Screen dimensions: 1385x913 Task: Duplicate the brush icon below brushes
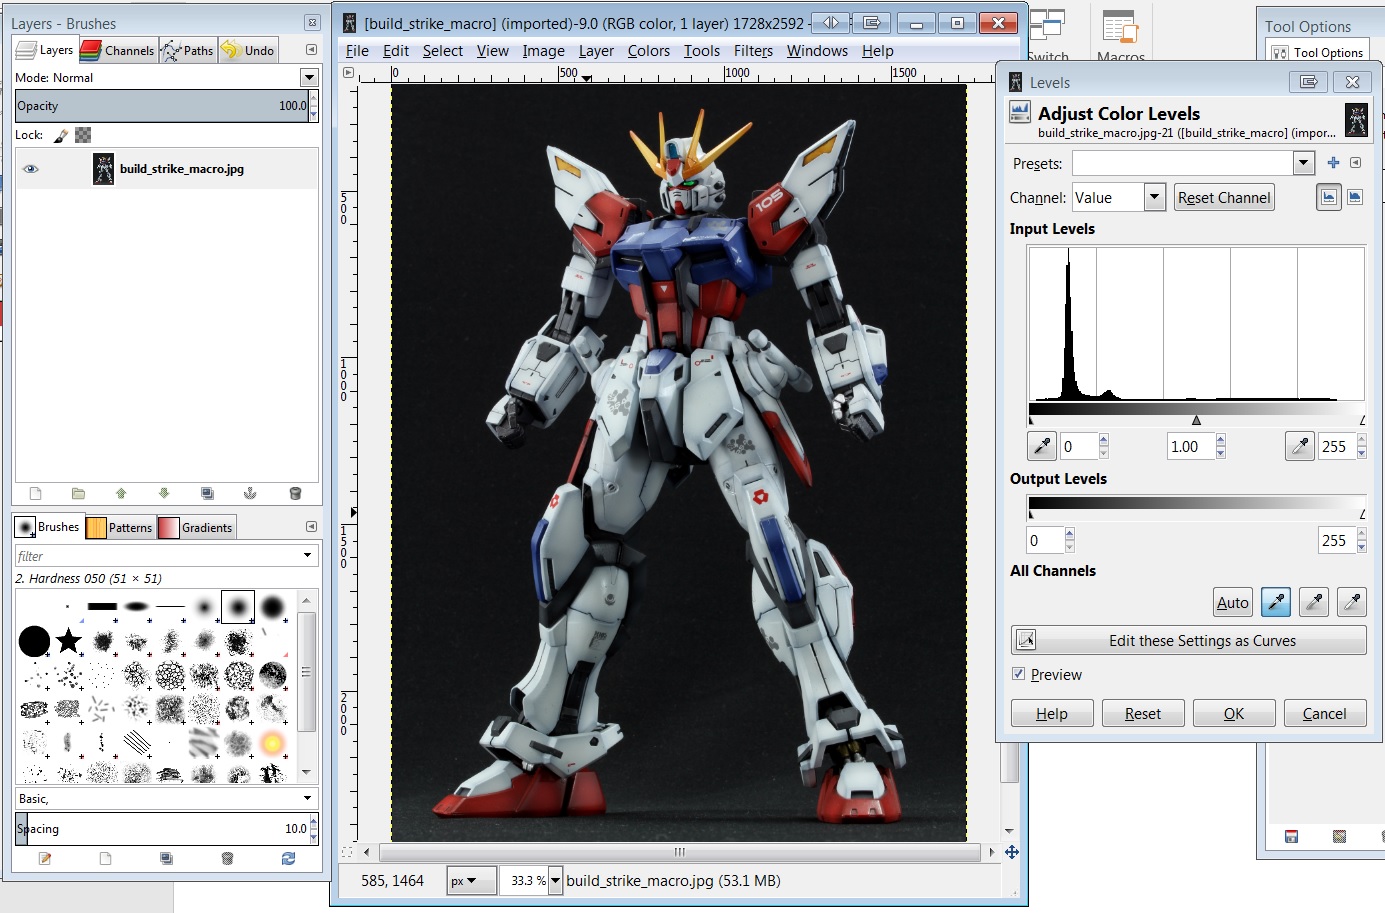click(x=166, y=858)
